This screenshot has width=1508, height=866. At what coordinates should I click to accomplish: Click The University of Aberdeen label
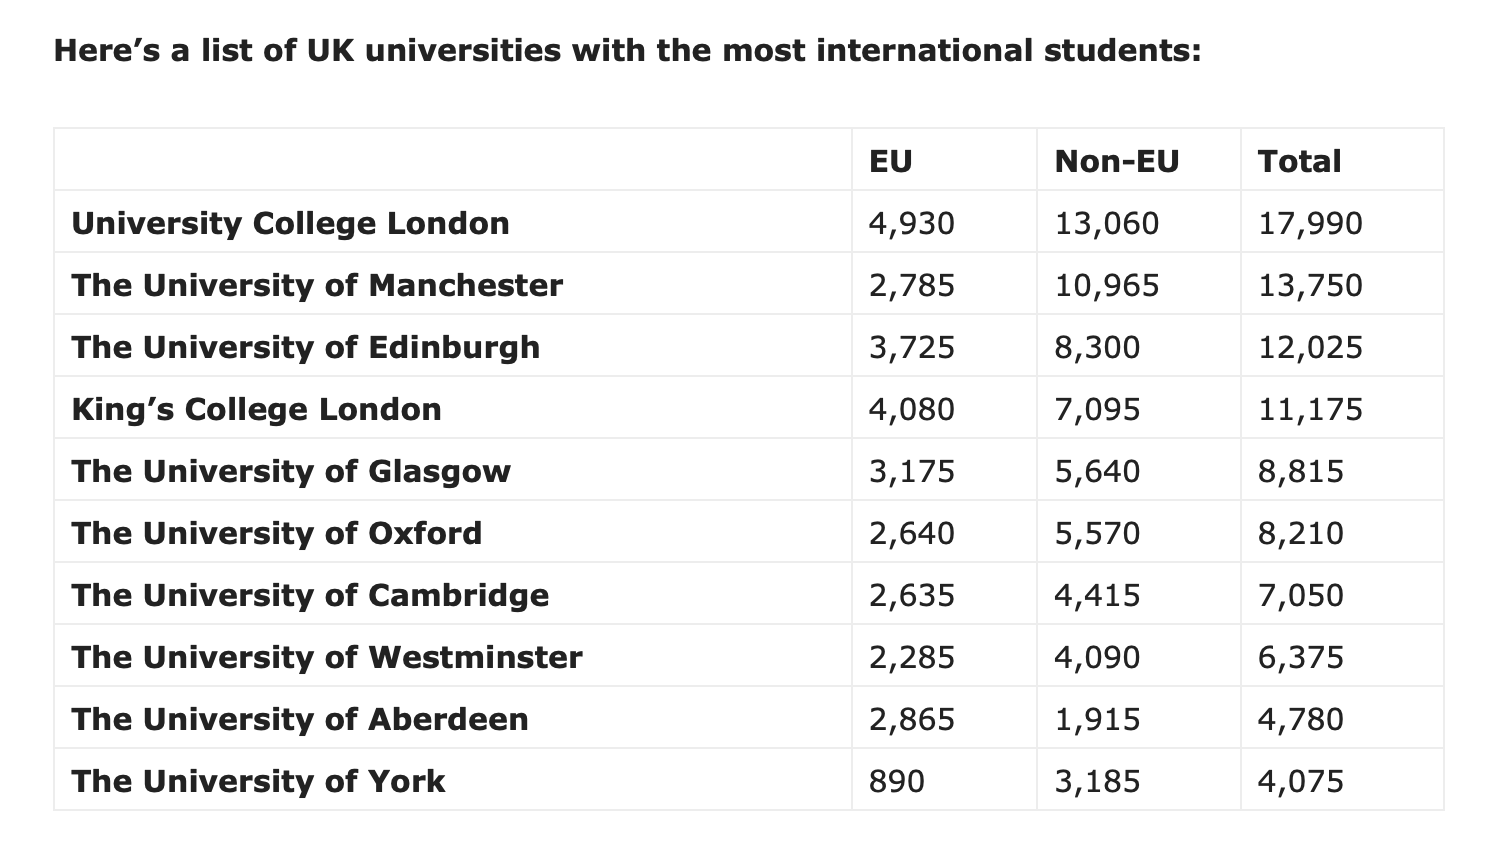300,719
